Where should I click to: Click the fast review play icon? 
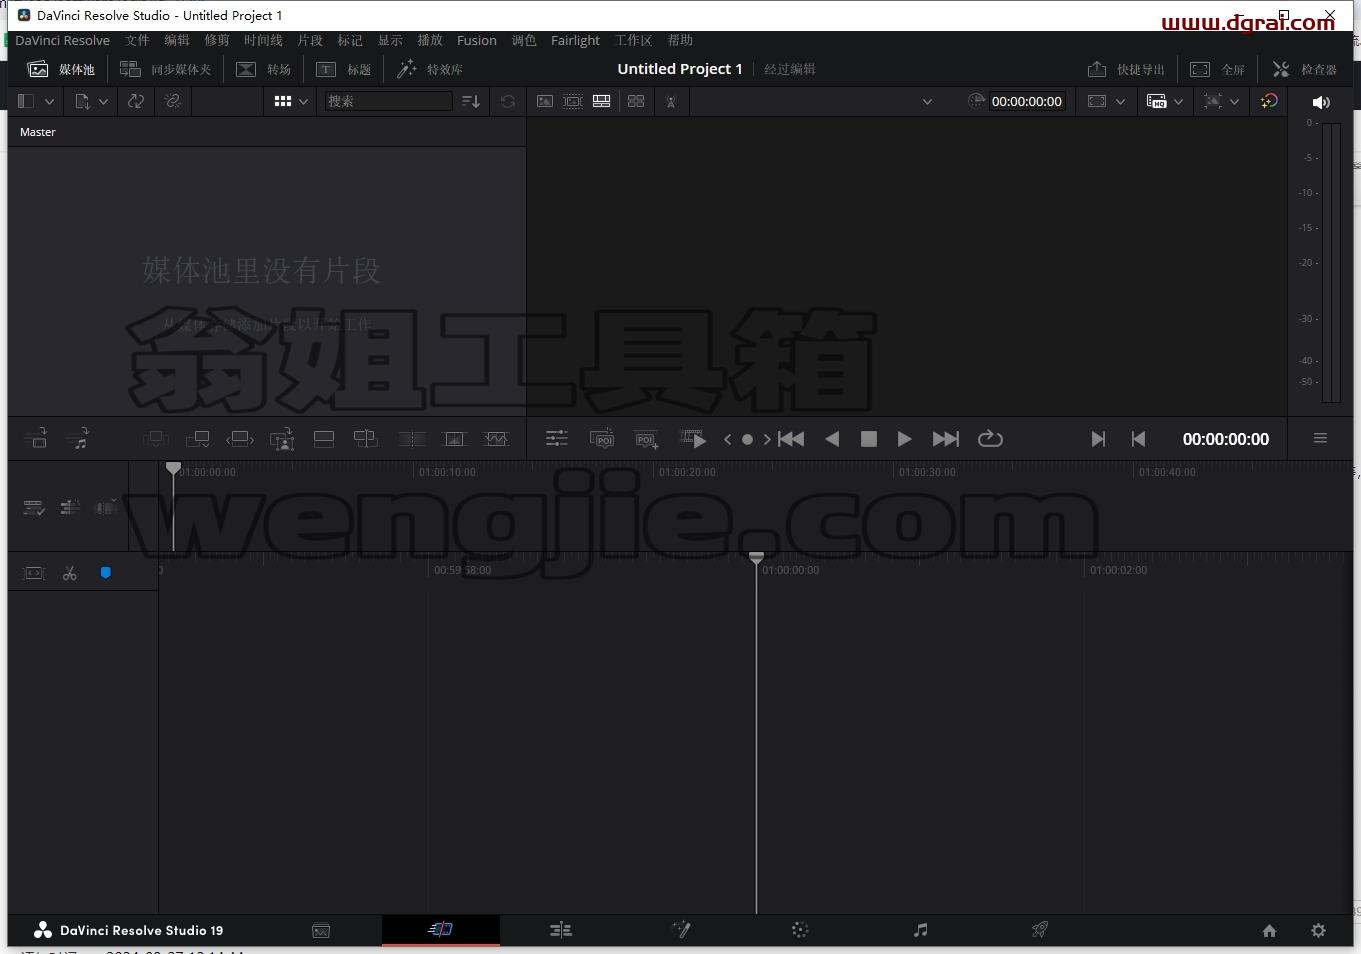pos(693,439)
